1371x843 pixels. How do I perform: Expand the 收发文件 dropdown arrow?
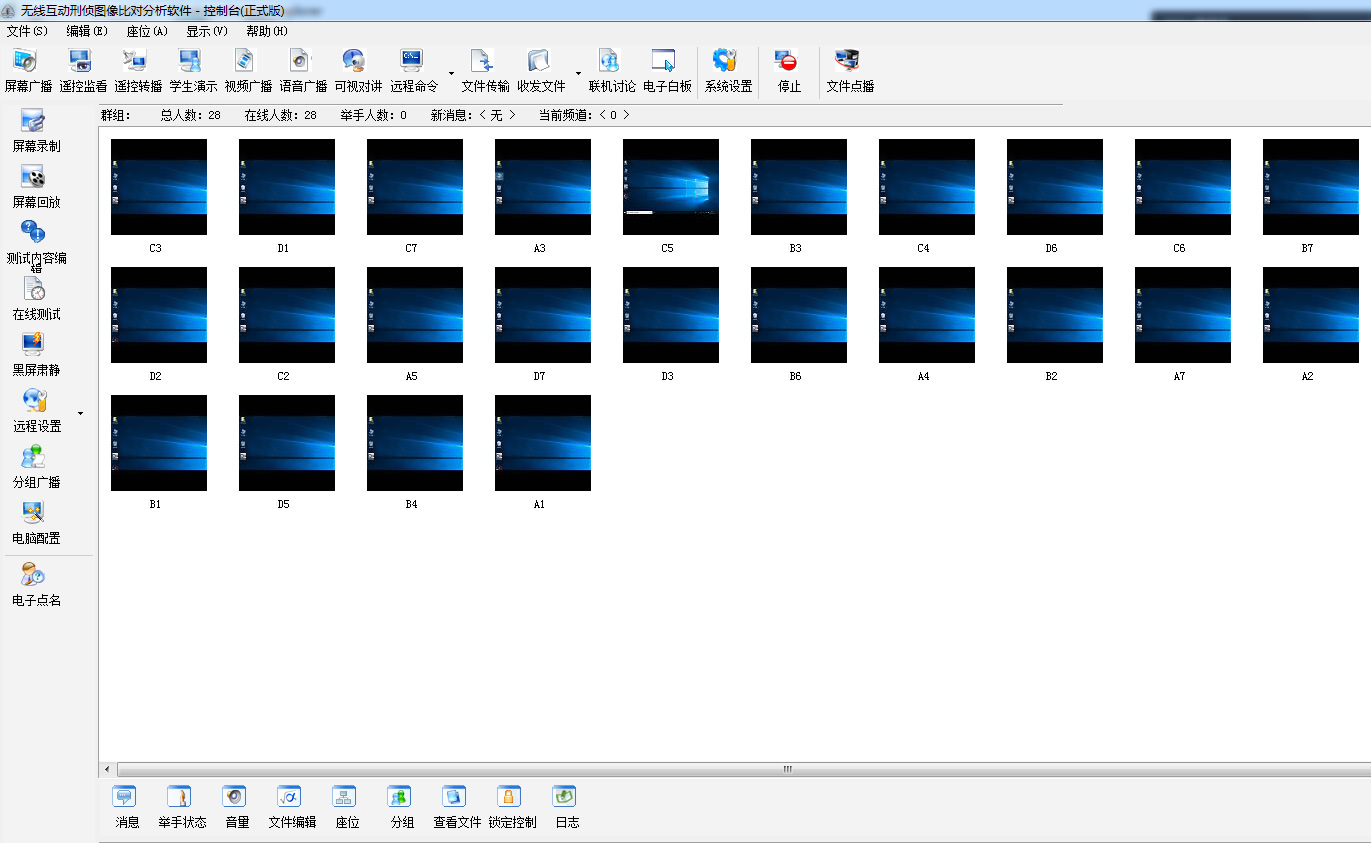[578, 74]
